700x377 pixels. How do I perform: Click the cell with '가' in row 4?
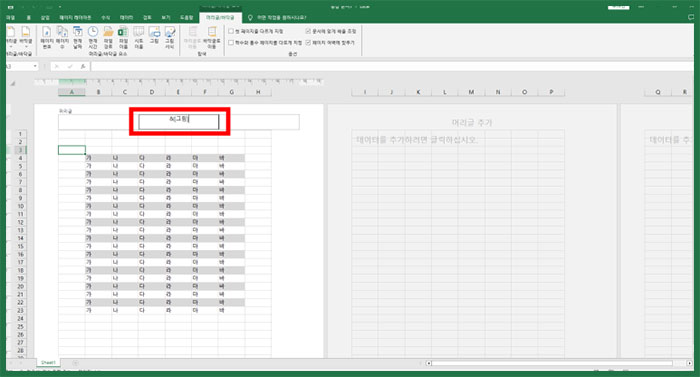(x=98, y=158)
